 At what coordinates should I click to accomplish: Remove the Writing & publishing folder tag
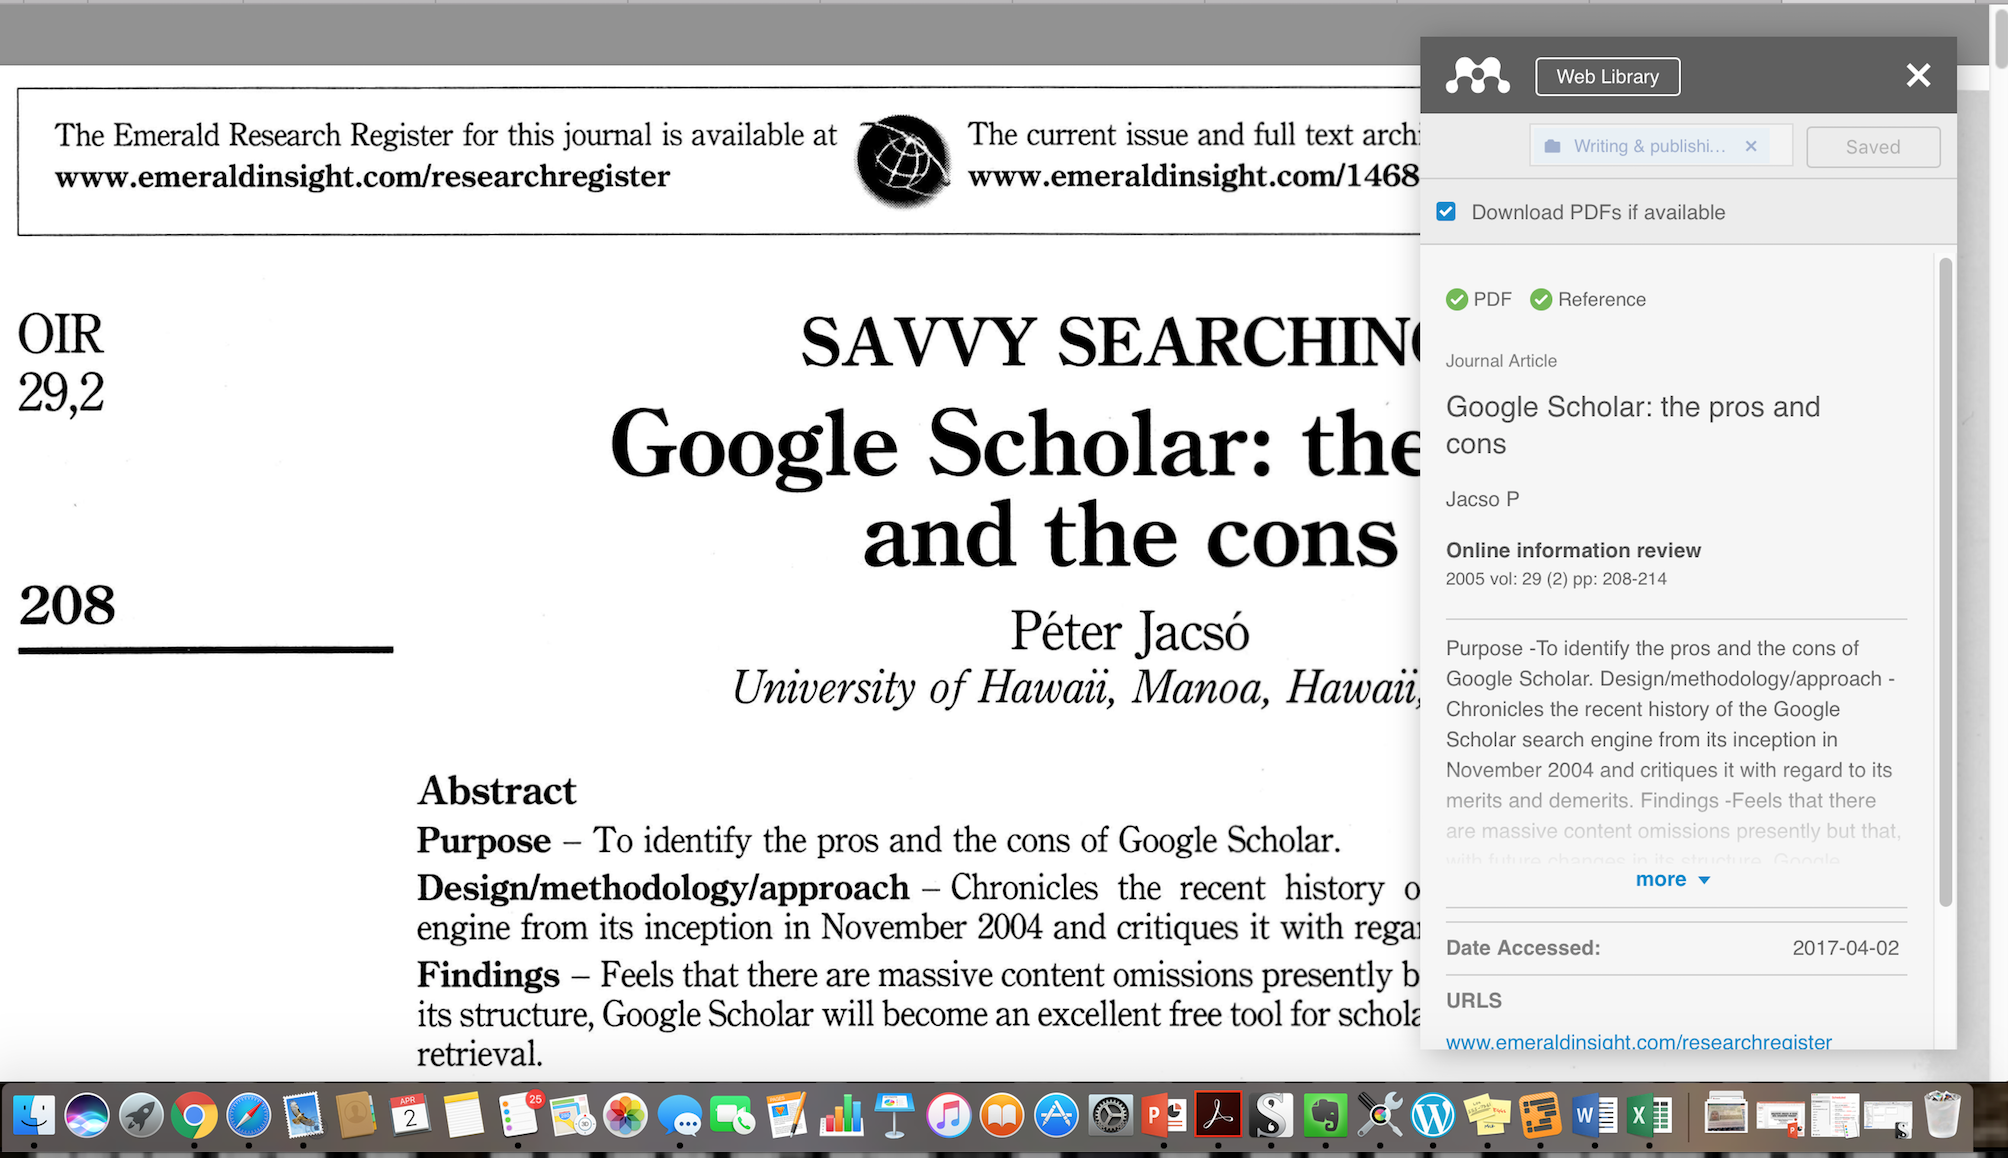(1751, 146)
